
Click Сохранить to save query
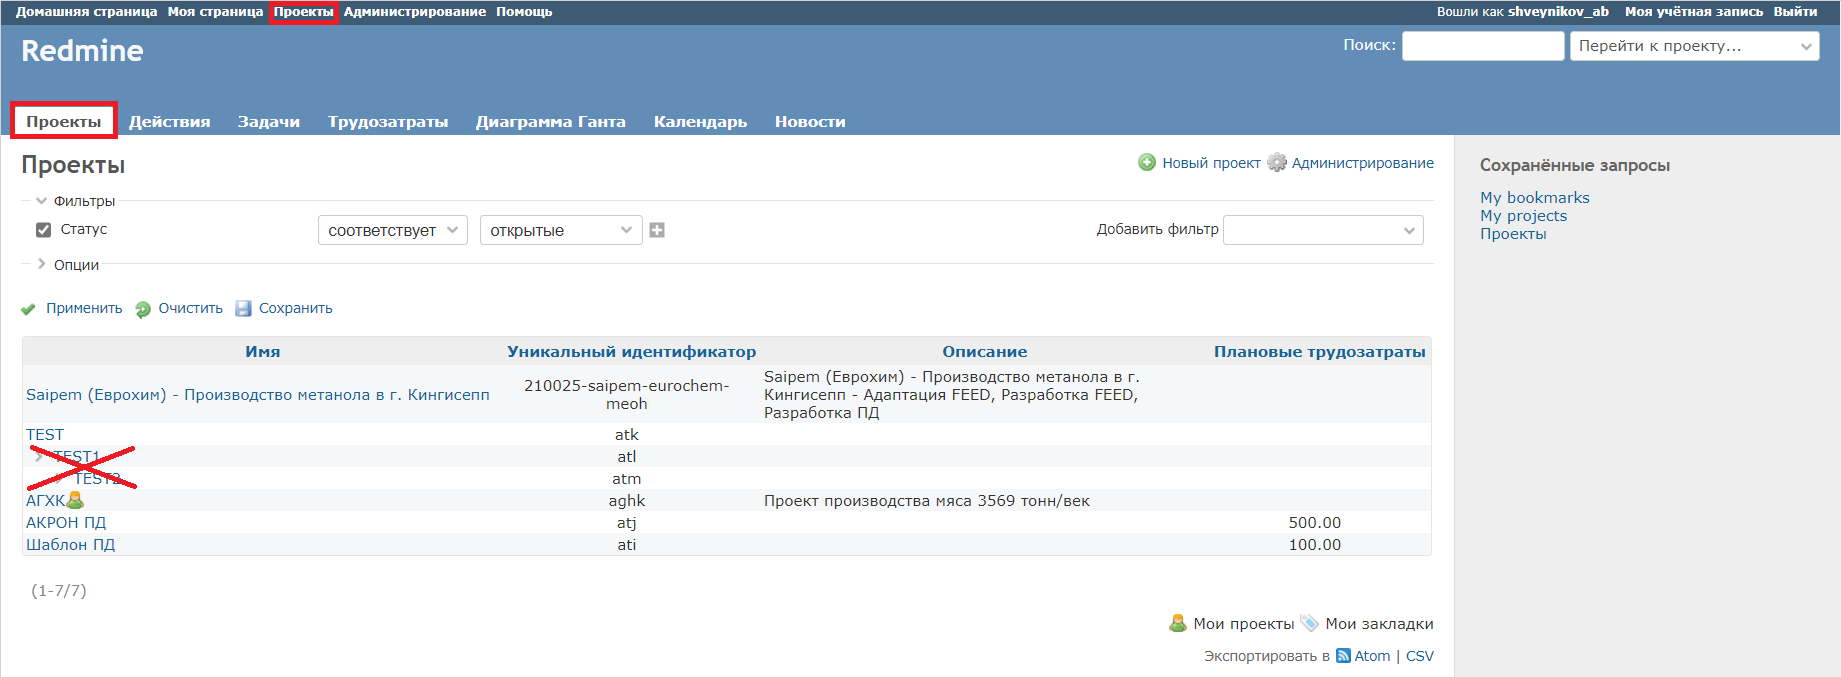point(296,309)
